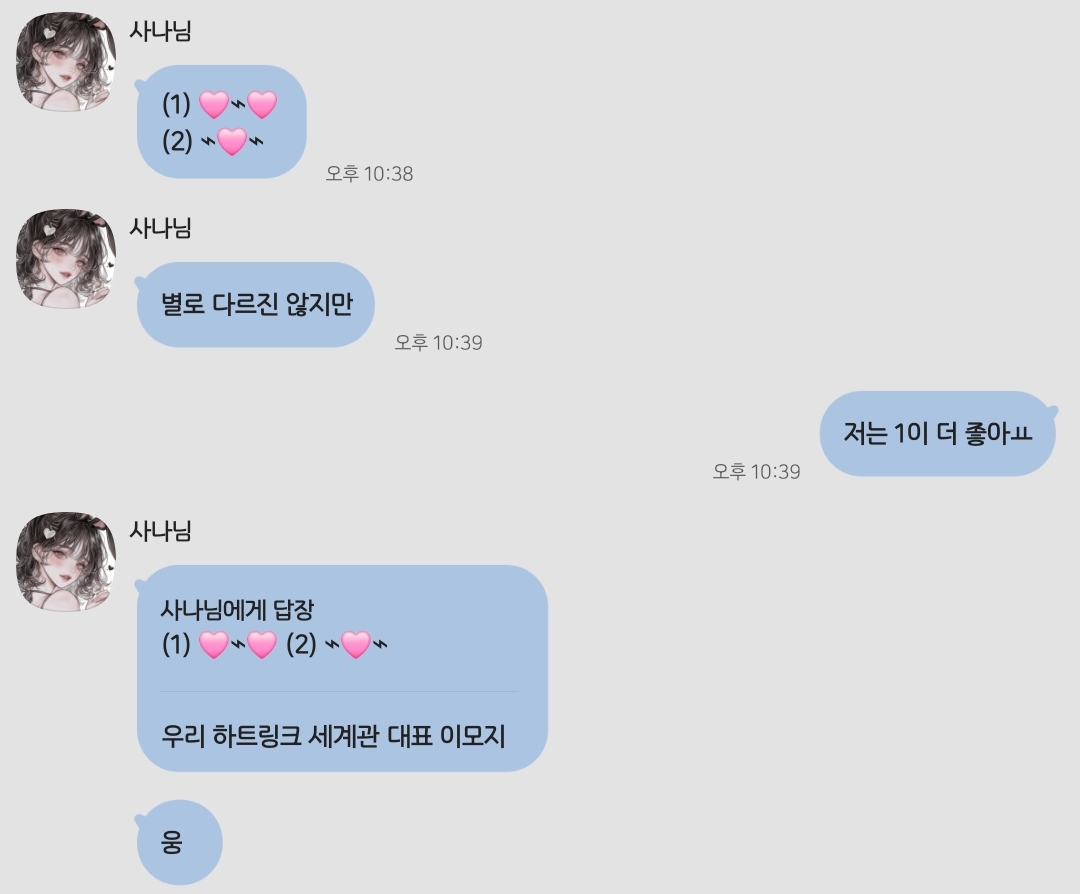Screen dimensions: 1080x894
Task: Click last pink heart in quoted reply
Action: tap(355, 645)
